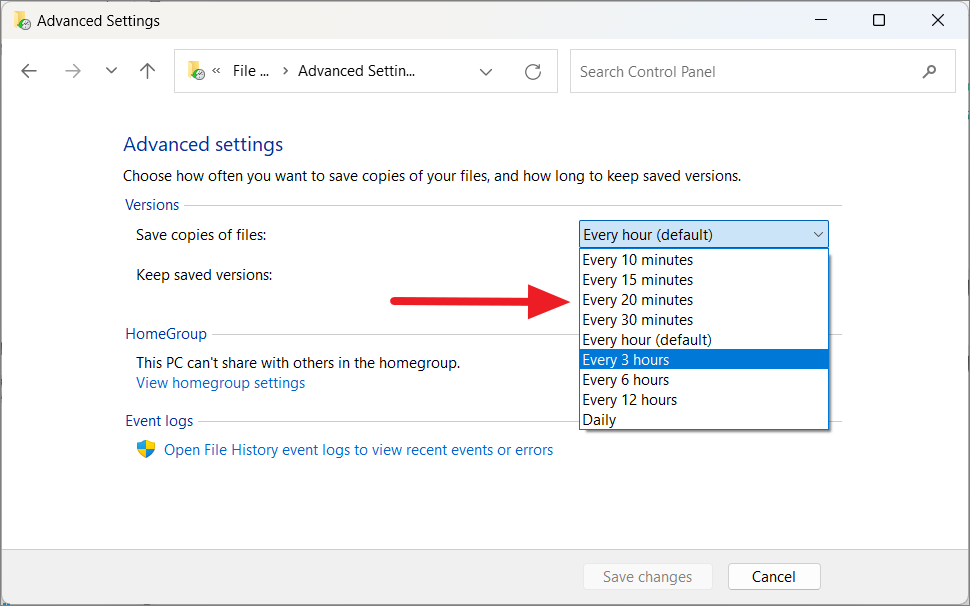Image resolution: width=970 pixels, height=606 pixels.
Task: Click the Cancel button
Action: (774, 576)
